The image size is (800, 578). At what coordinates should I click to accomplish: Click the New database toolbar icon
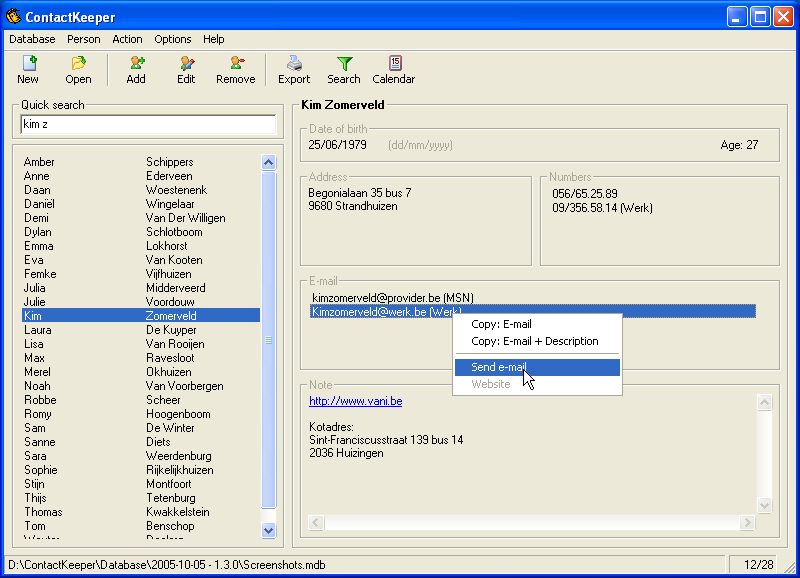[x=28, y=64]
